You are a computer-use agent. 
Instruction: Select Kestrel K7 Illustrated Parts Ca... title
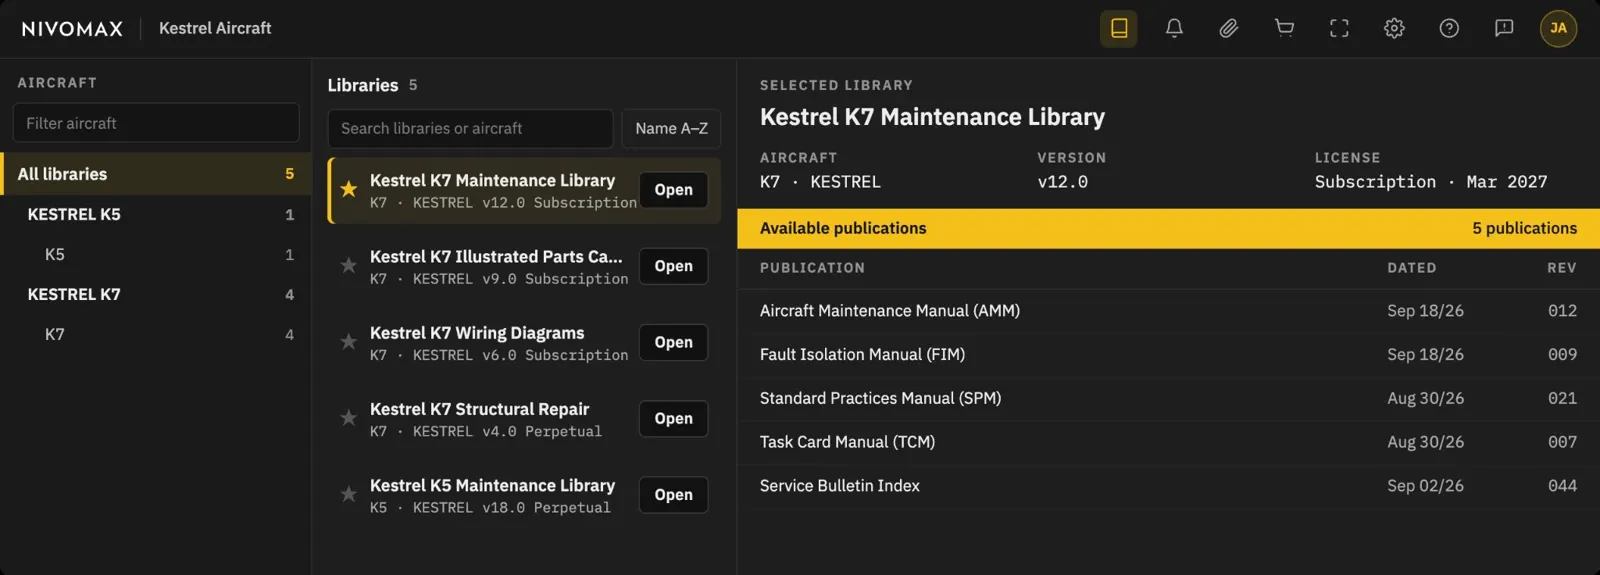[x=496, y=257]
